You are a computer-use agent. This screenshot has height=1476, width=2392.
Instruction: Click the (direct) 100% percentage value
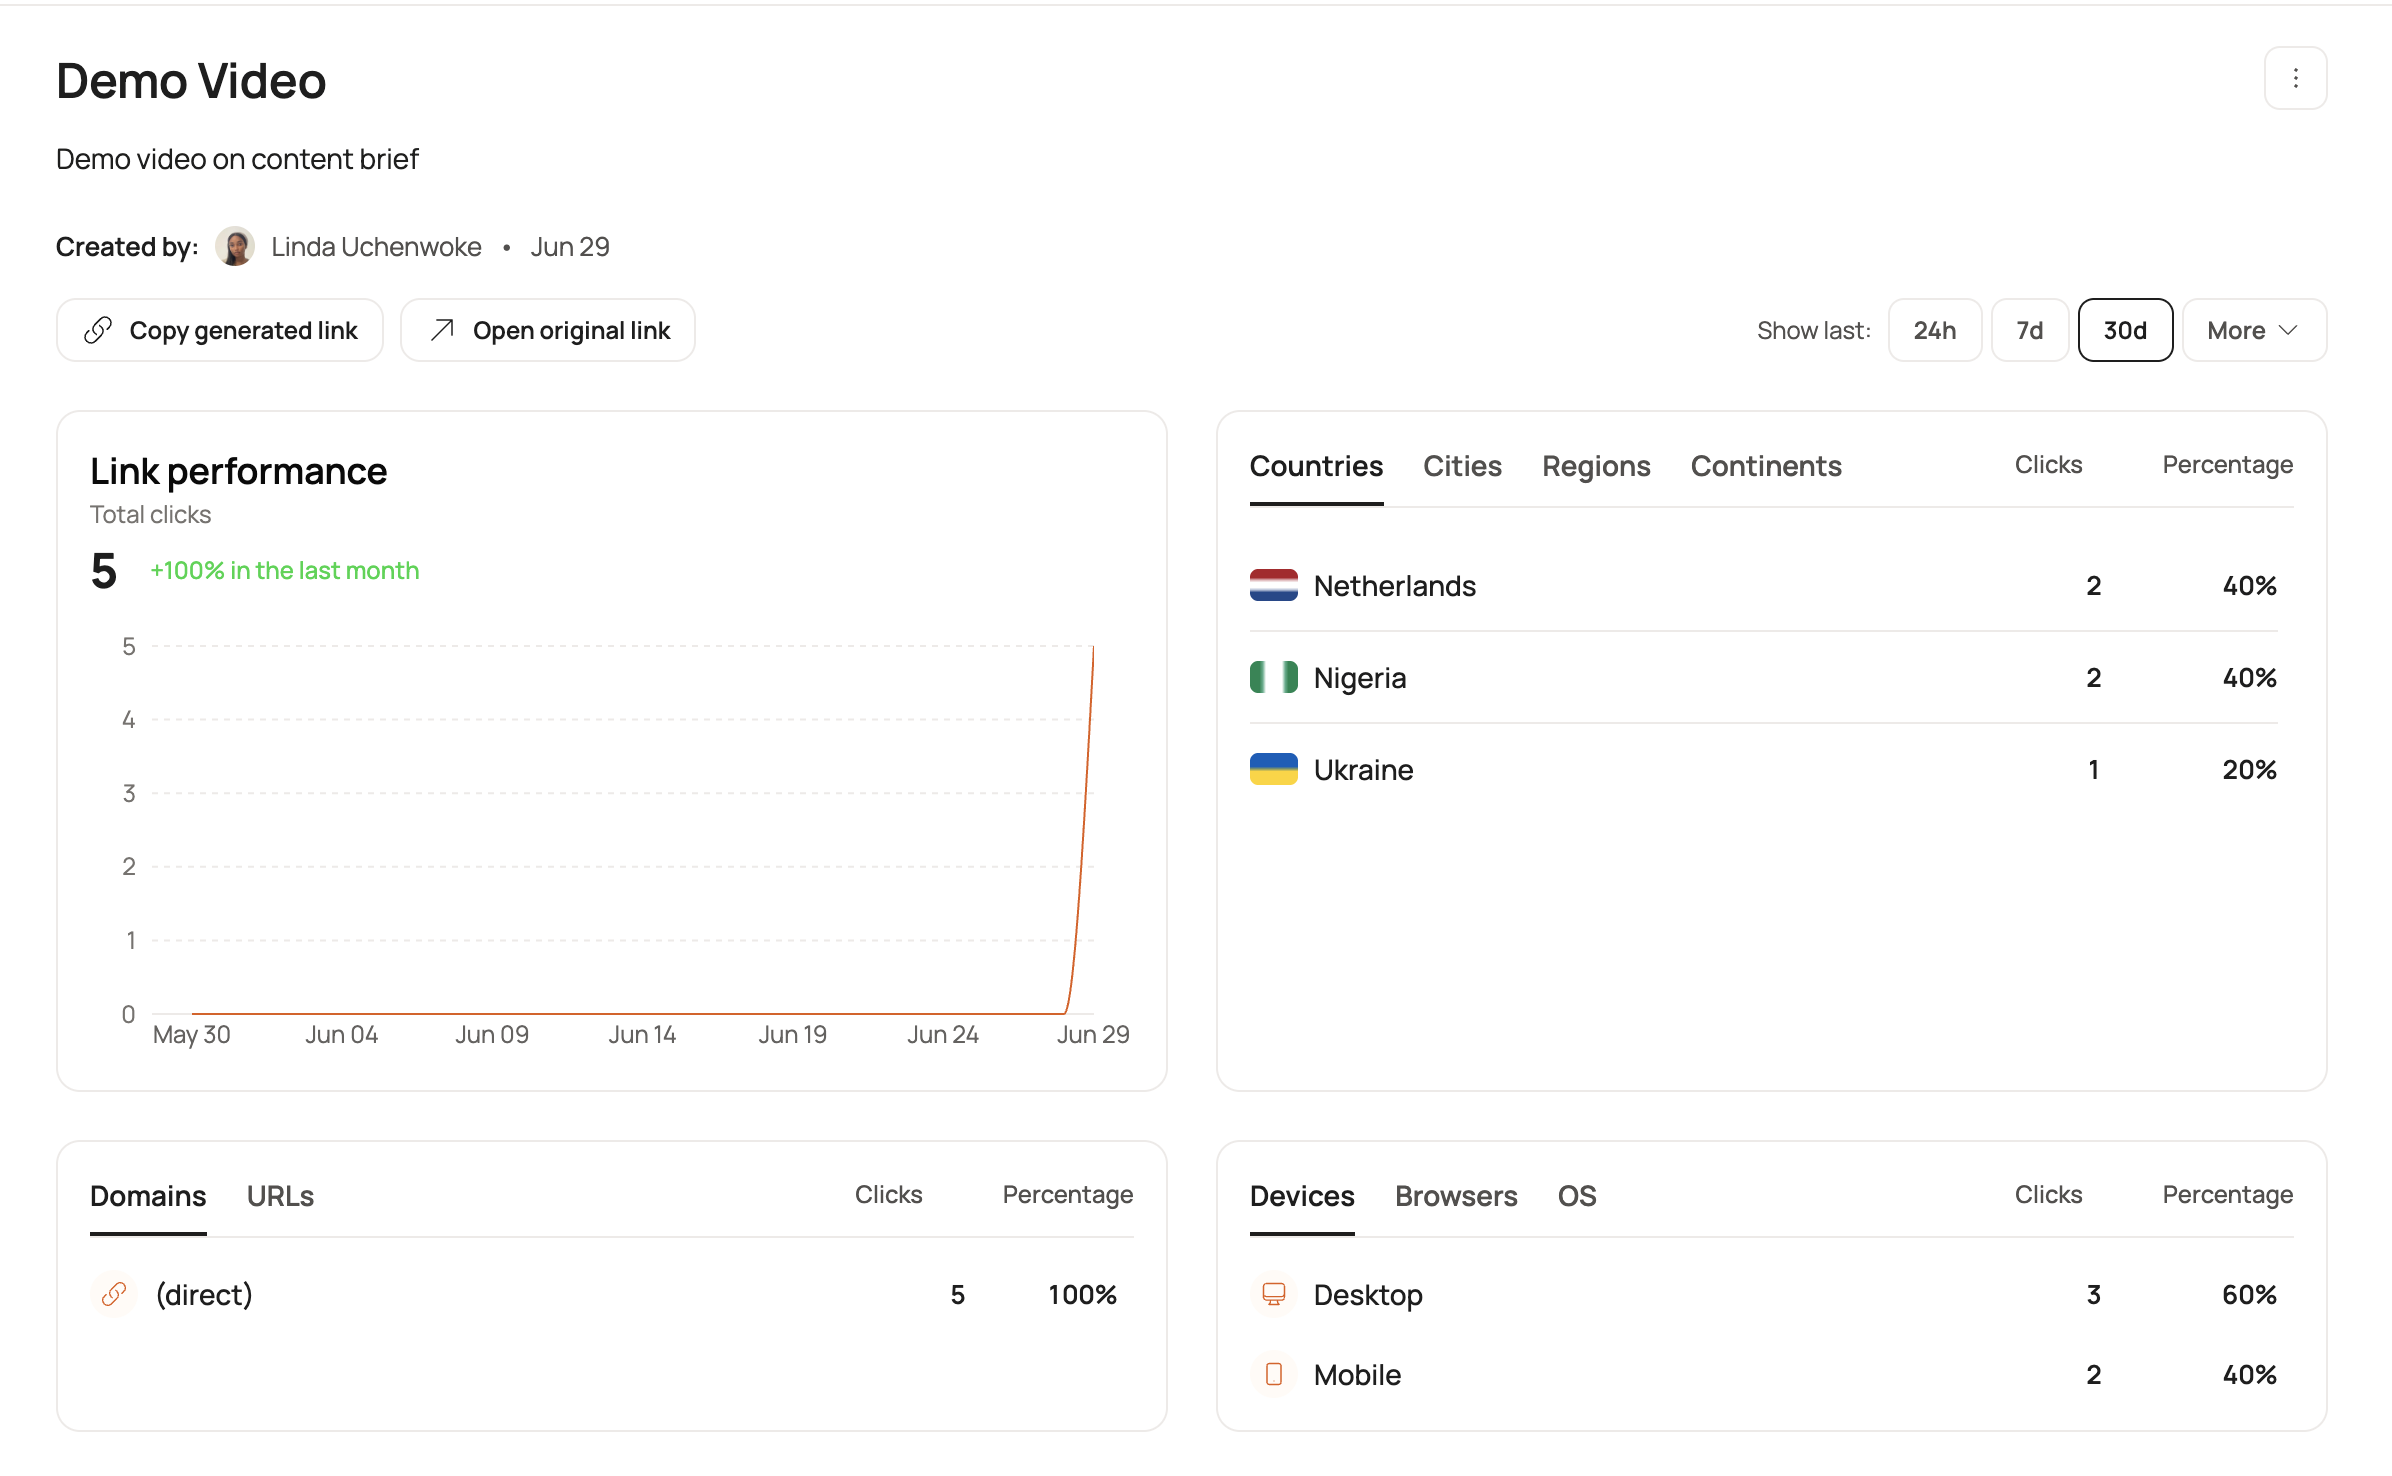(1082, 1295)
